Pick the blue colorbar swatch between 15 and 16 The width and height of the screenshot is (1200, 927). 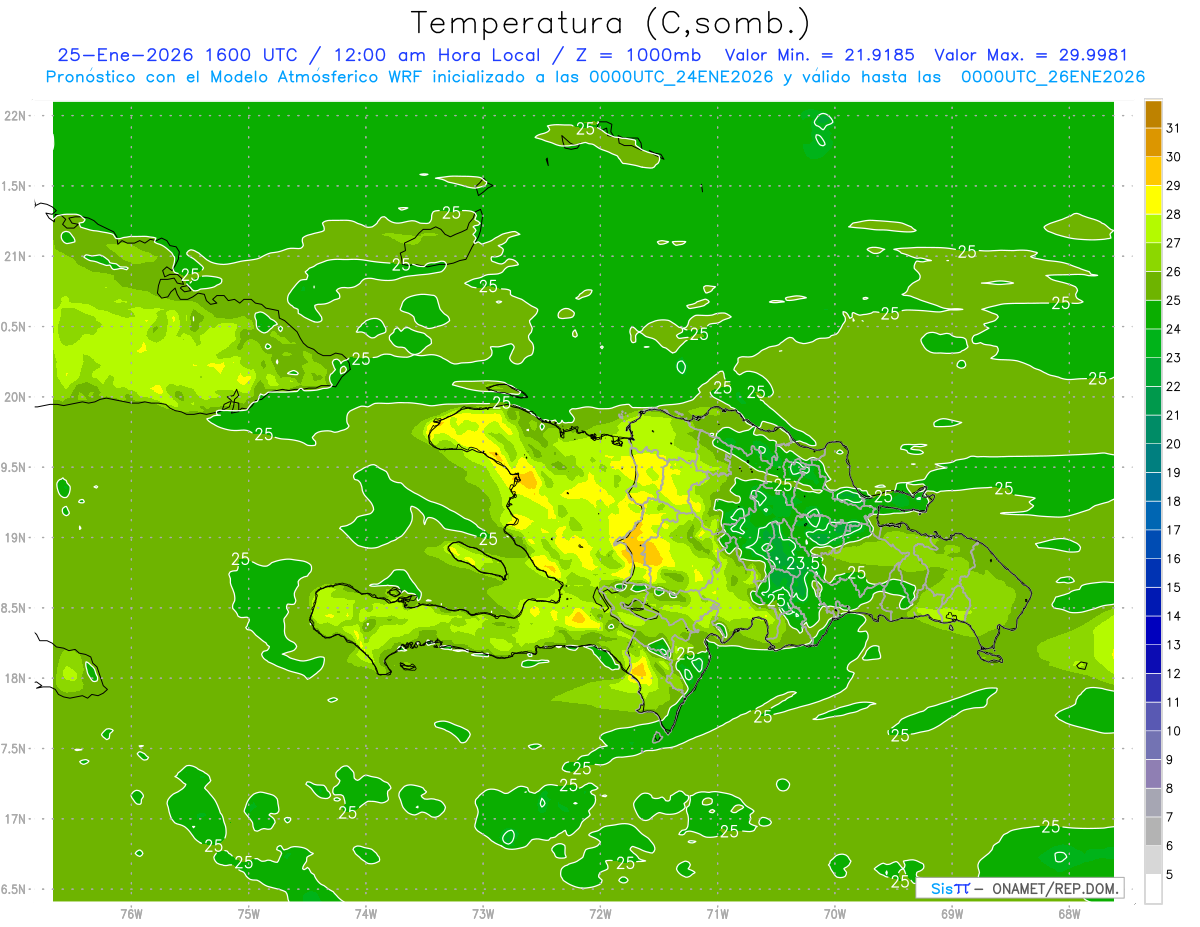[x=1153, y=573]
